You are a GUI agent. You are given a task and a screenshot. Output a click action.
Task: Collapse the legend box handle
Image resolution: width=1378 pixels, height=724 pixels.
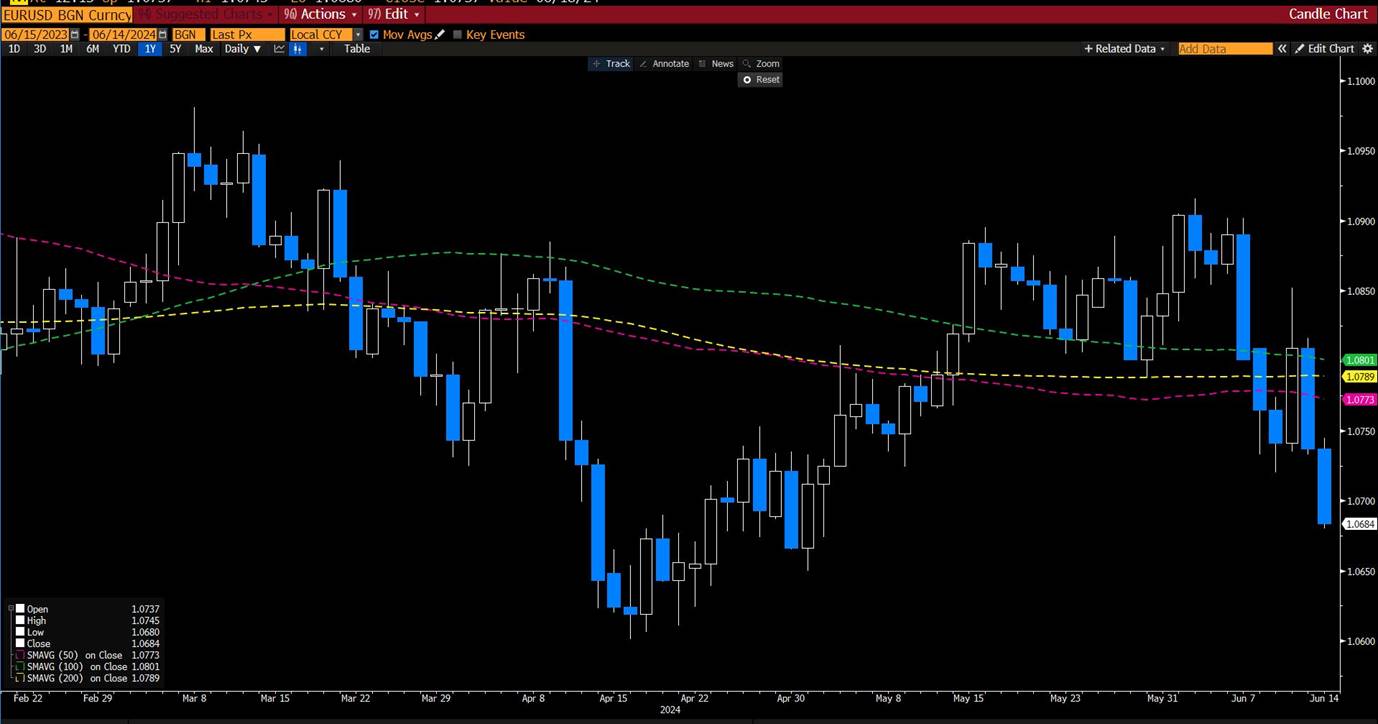point(9,608)
